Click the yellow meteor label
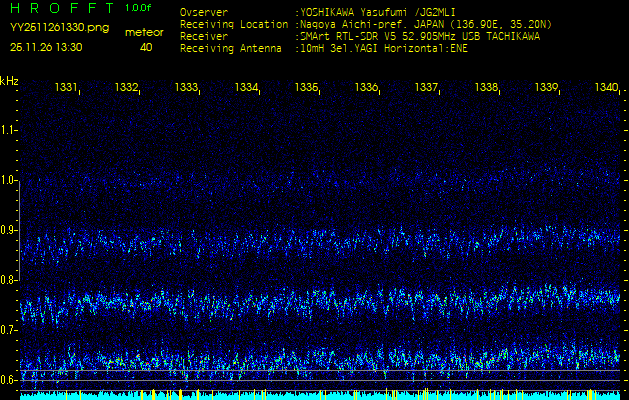The height and width of the screenshot is (400, 629). [144, 32]
